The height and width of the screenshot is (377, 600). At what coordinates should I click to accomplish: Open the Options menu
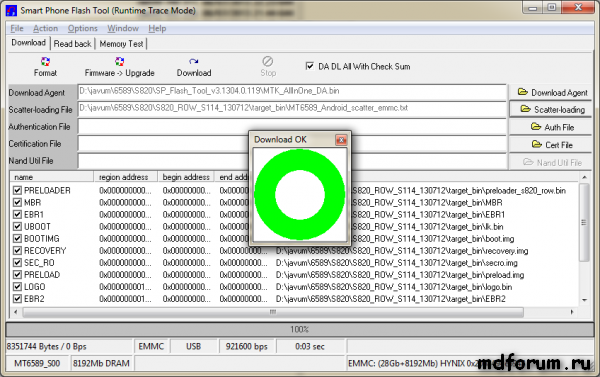click(83, 28)
